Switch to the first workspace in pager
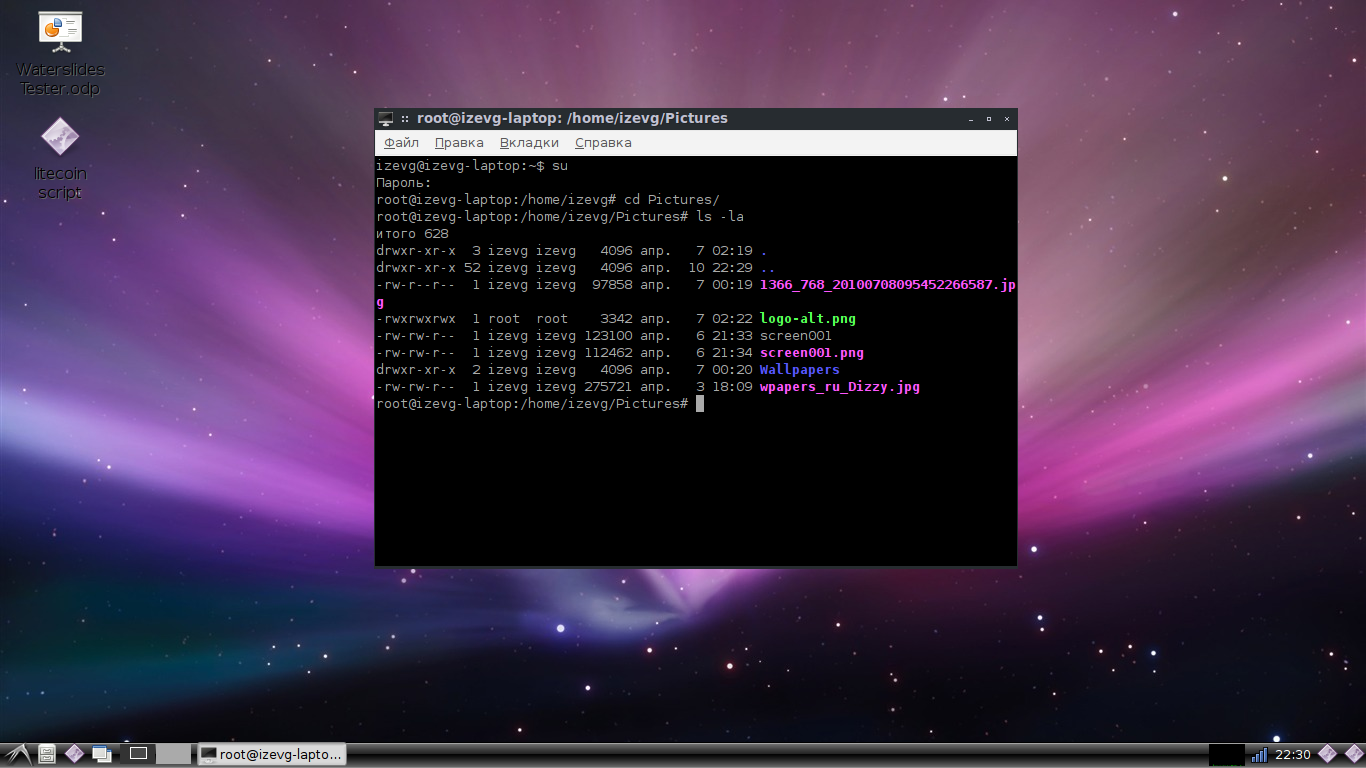The image size is (1366, 768). (x=139, y=754)
